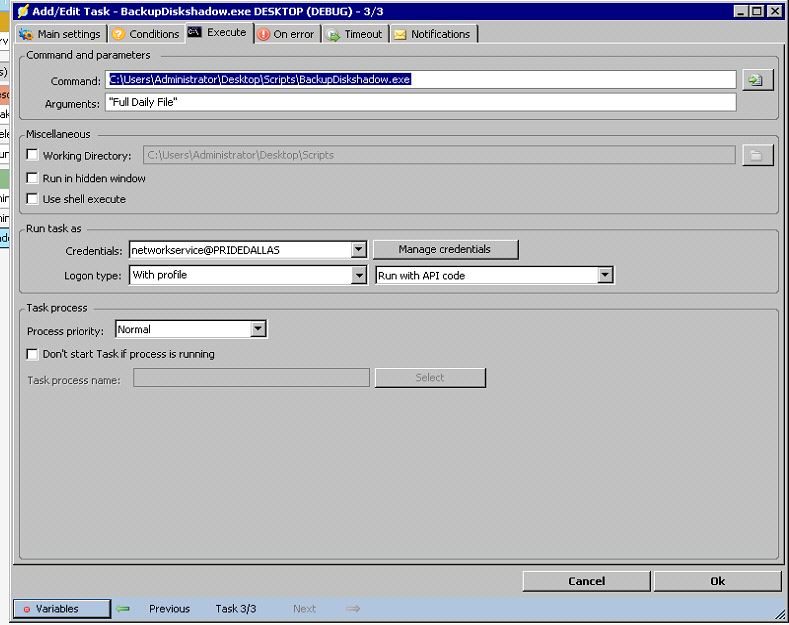Go to the Notifications tab

pos(432,34)
